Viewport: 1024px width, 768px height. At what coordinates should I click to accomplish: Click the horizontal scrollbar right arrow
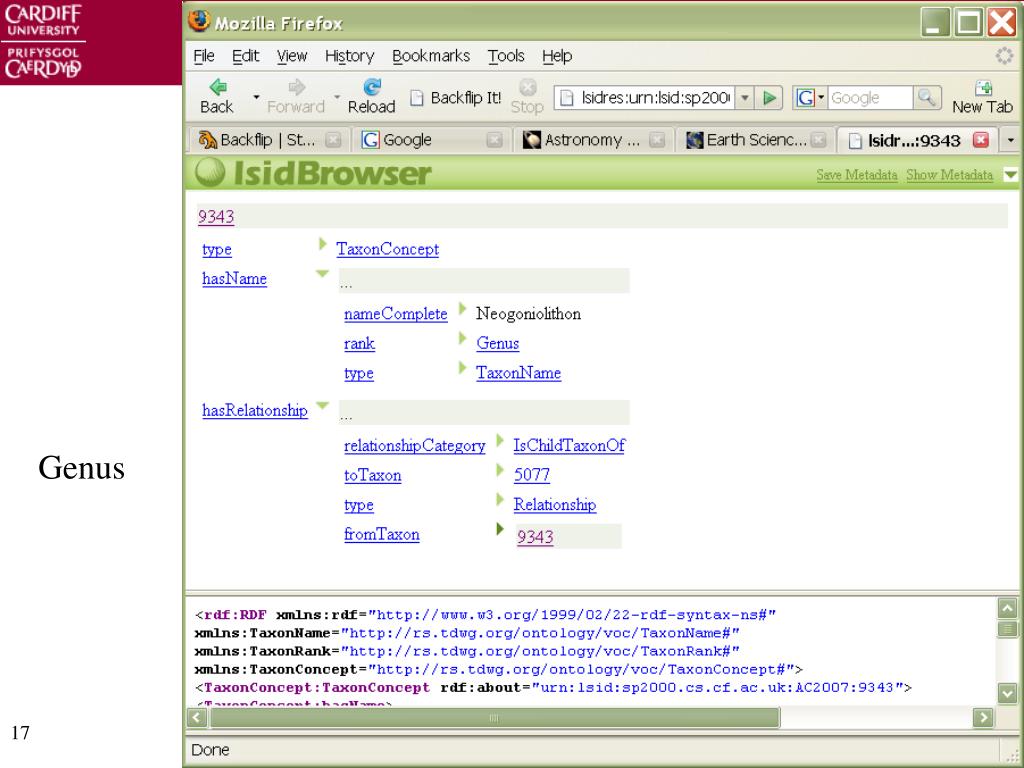(983, 718)
